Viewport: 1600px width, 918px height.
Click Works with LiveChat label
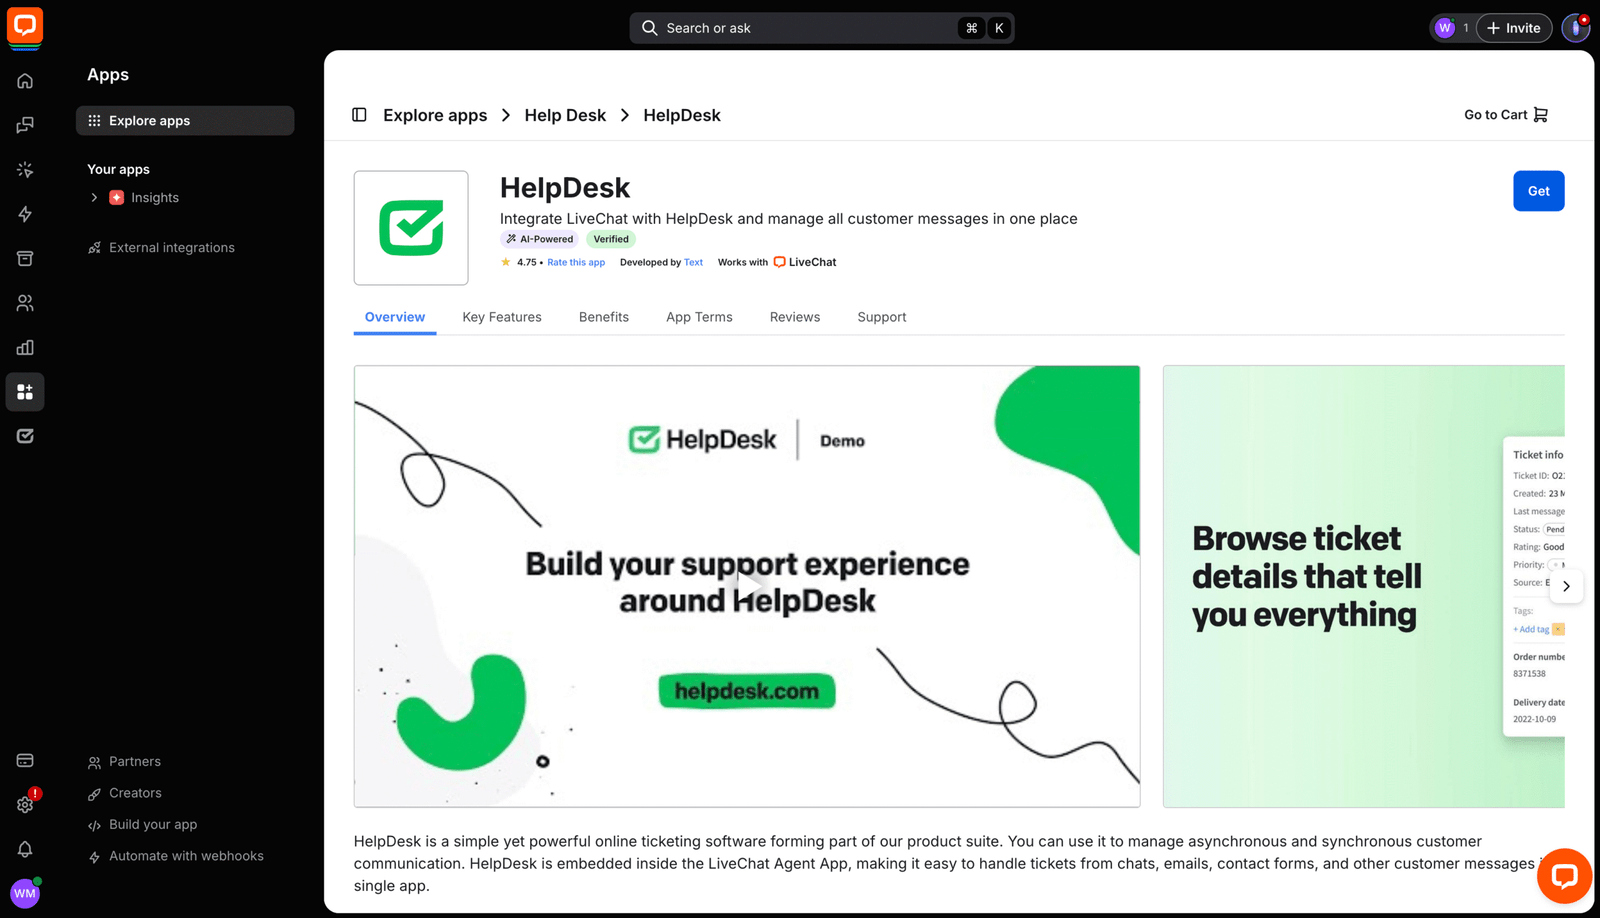point(777,263)
